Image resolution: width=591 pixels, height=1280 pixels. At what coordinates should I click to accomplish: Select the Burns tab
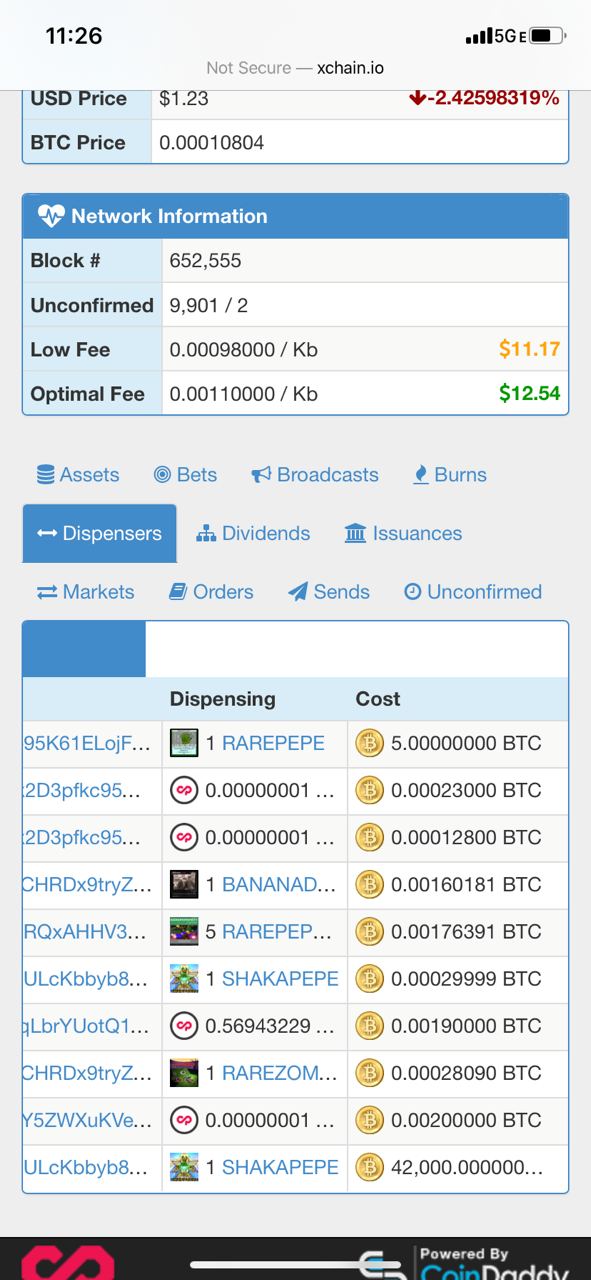point(450,475)
